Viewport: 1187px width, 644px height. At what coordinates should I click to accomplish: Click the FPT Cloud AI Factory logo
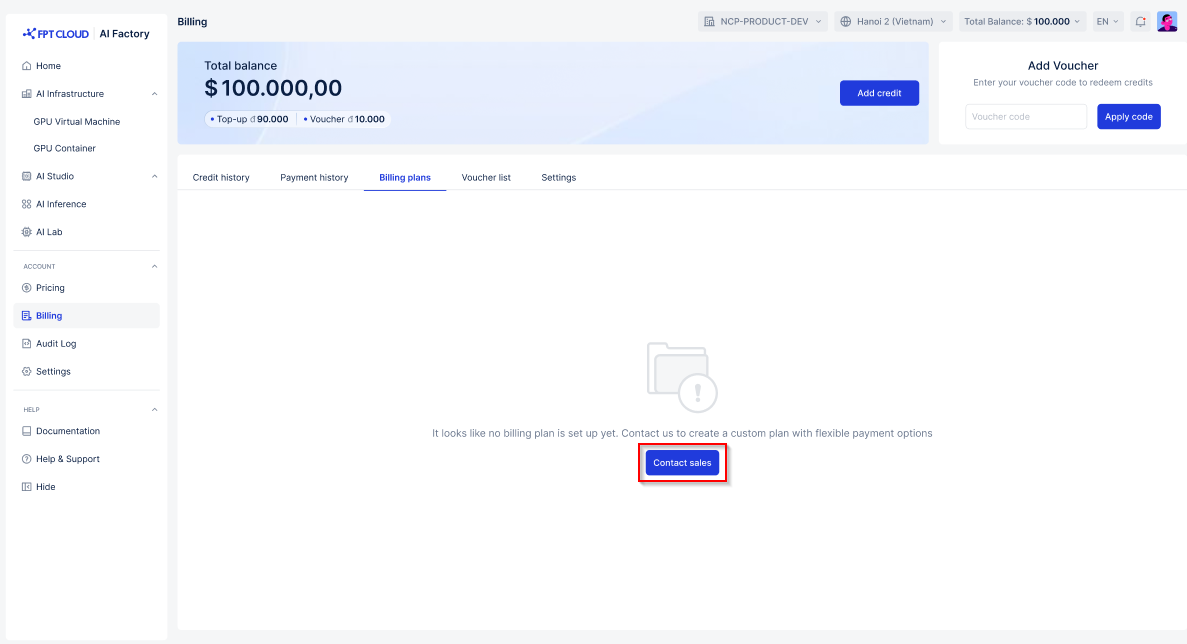pos(86,33)
